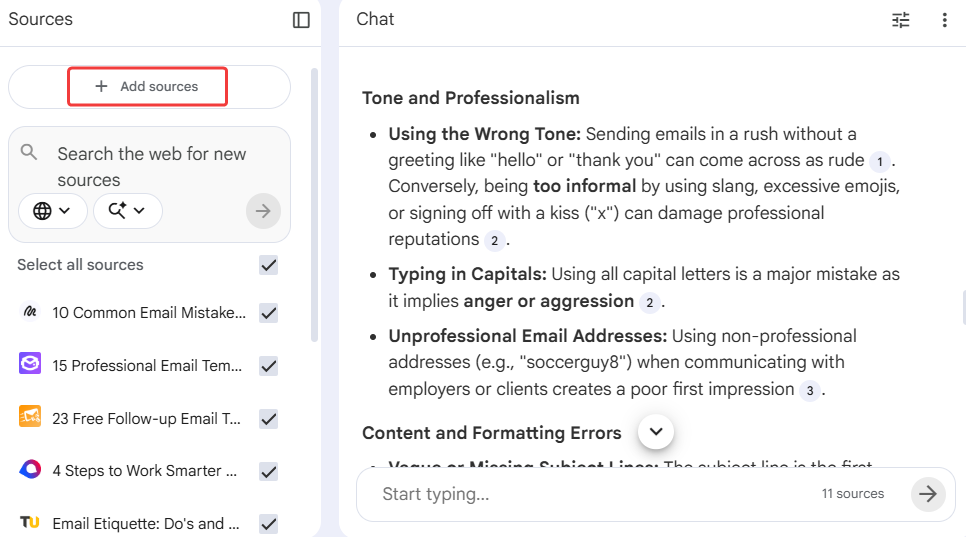Open chat configuration sliders icon

click(x=901, y=20)
